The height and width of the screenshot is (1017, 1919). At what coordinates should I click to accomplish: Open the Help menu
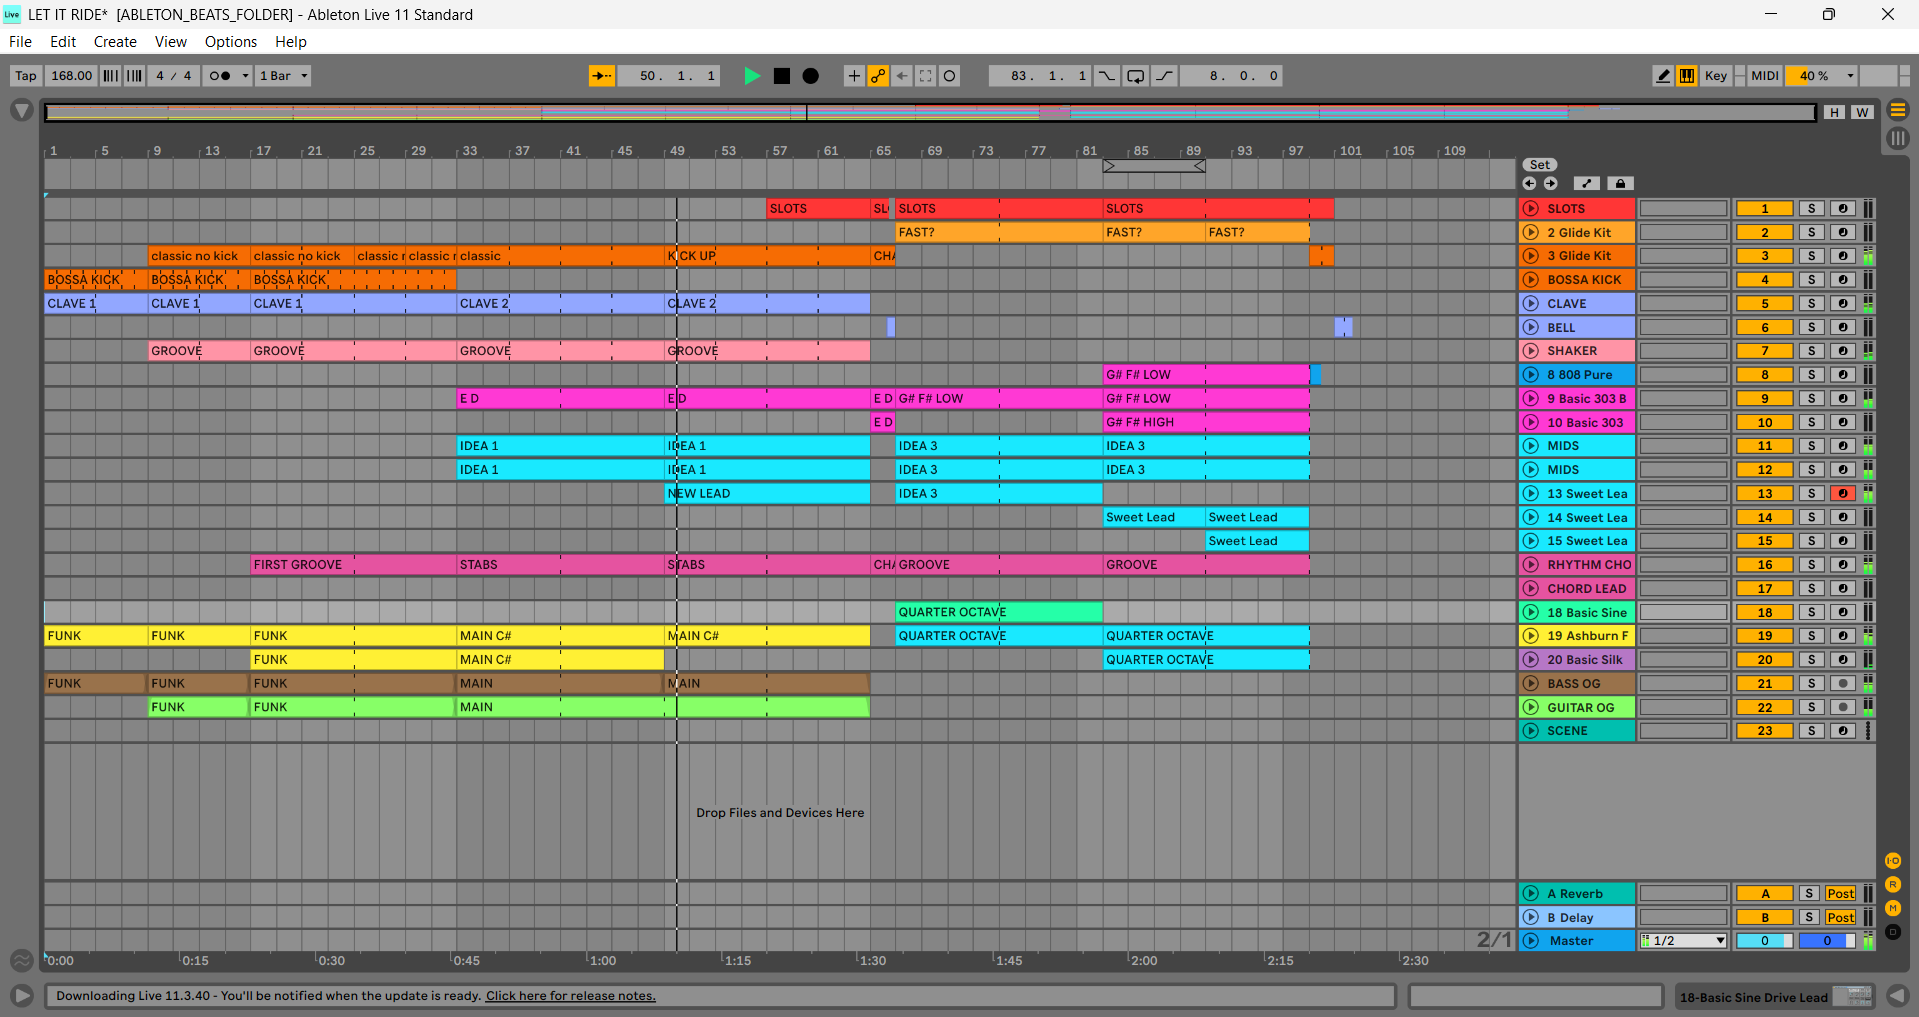[291, 42]
